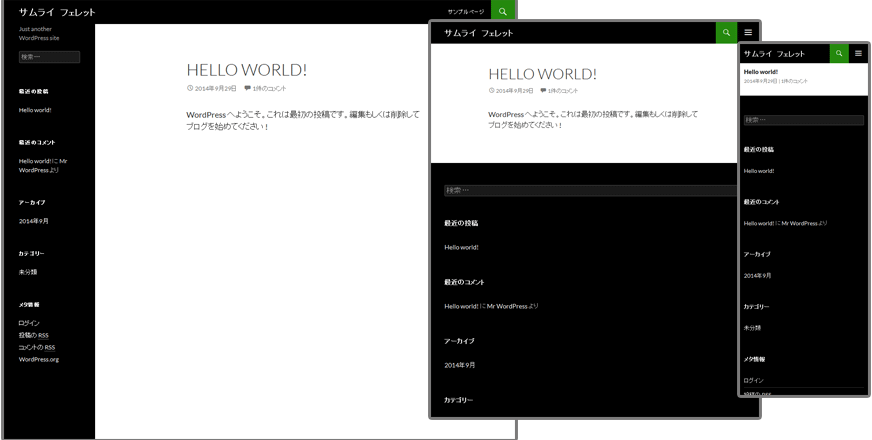Open 投稿の RSS feed link in desktop sidebar
The height and width of the screenshot is (440, 872).
(x=33, y=335)
